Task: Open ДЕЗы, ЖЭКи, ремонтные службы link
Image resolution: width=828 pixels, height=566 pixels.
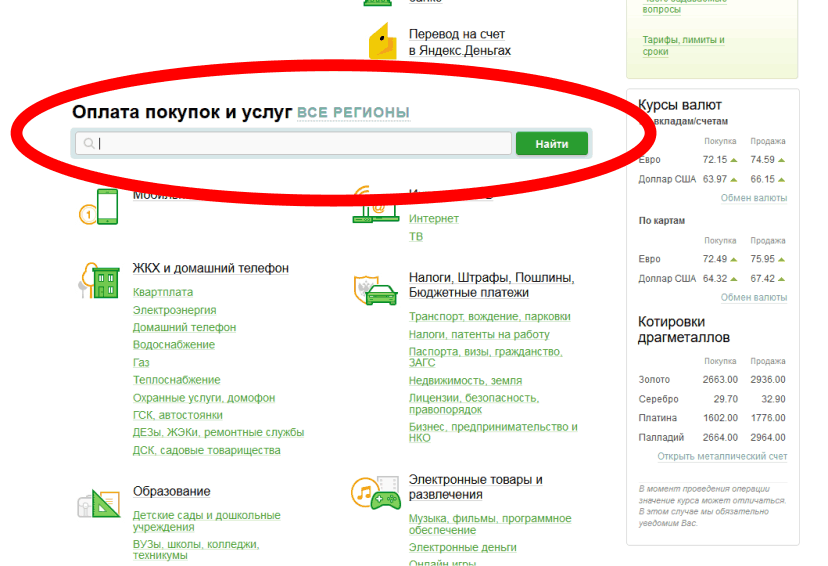Action: 218,432
